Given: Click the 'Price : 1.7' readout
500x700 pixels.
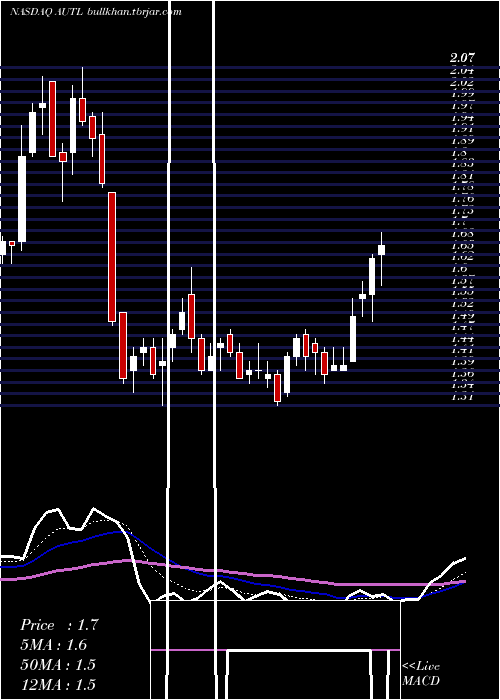Looking at the screenshot, I should (x=59, y=625).
